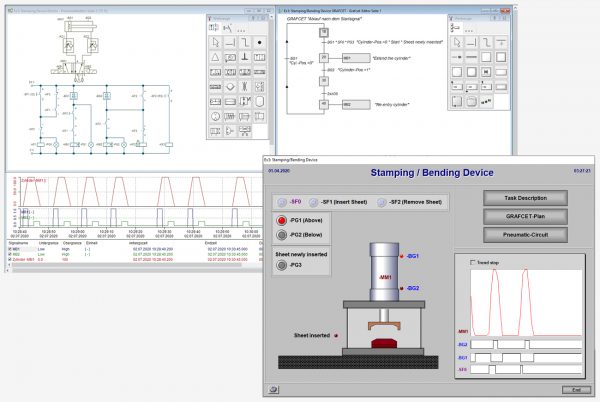This screenshot has width=600, height=402.
Task: Click the End button
Action: (x=576, y=390)
